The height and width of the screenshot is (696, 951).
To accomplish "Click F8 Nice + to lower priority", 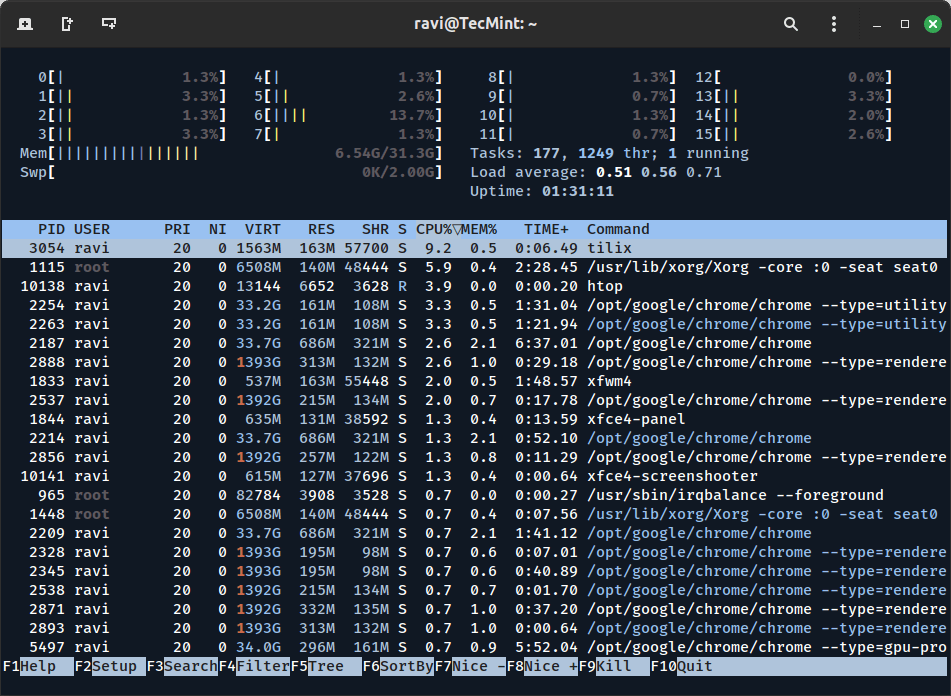I will tap(542, 666).
